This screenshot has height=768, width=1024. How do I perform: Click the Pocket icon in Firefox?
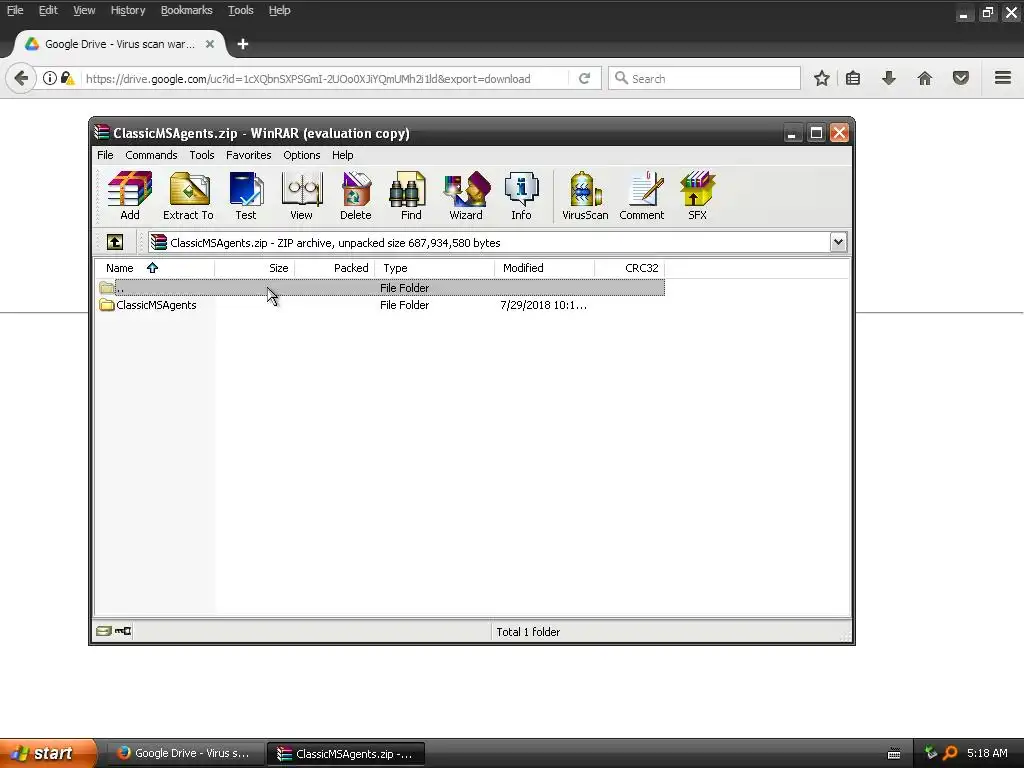point(961,78)
